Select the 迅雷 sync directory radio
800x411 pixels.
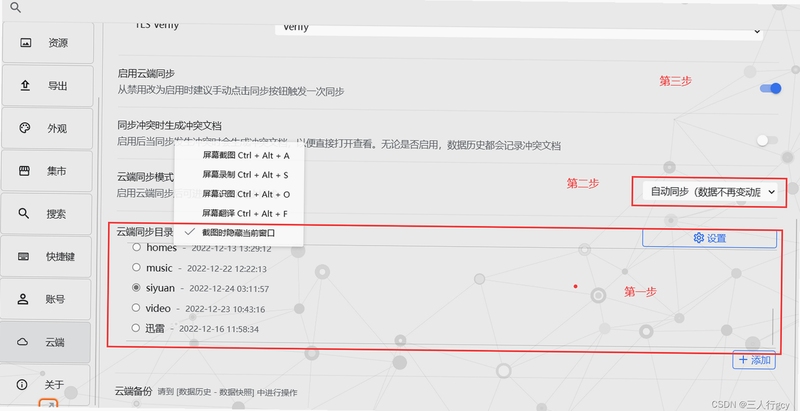pyautogui.click(x=136, y=328)
